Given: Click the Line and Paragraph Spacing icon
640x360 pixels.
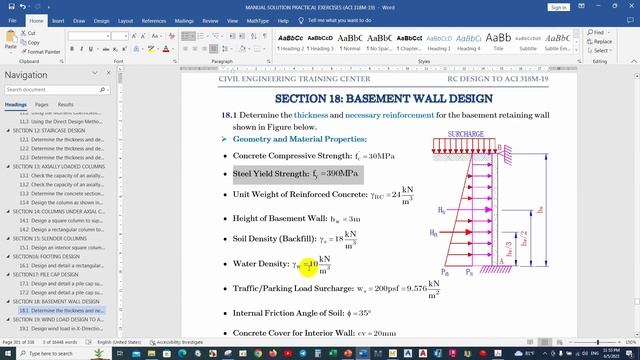Looking at the screenshot, I should tap(225, 49).
